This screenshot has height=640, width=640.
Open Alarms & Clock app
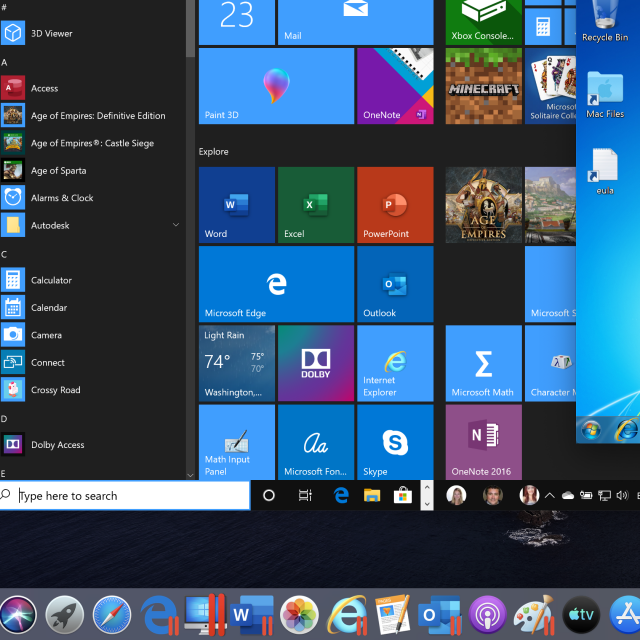click(92, 198)
